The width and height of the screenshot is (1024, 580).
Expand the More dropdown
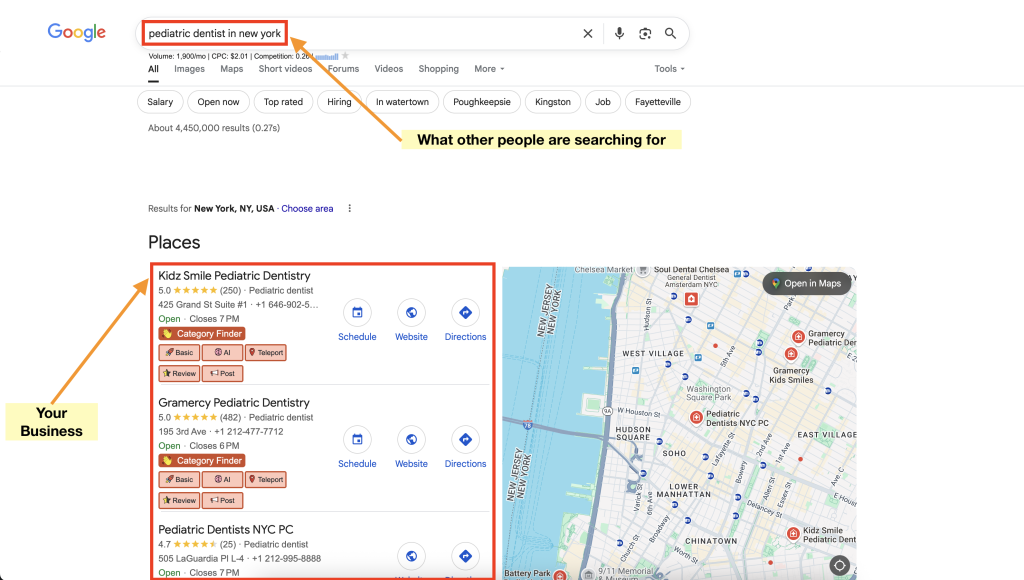489,69
